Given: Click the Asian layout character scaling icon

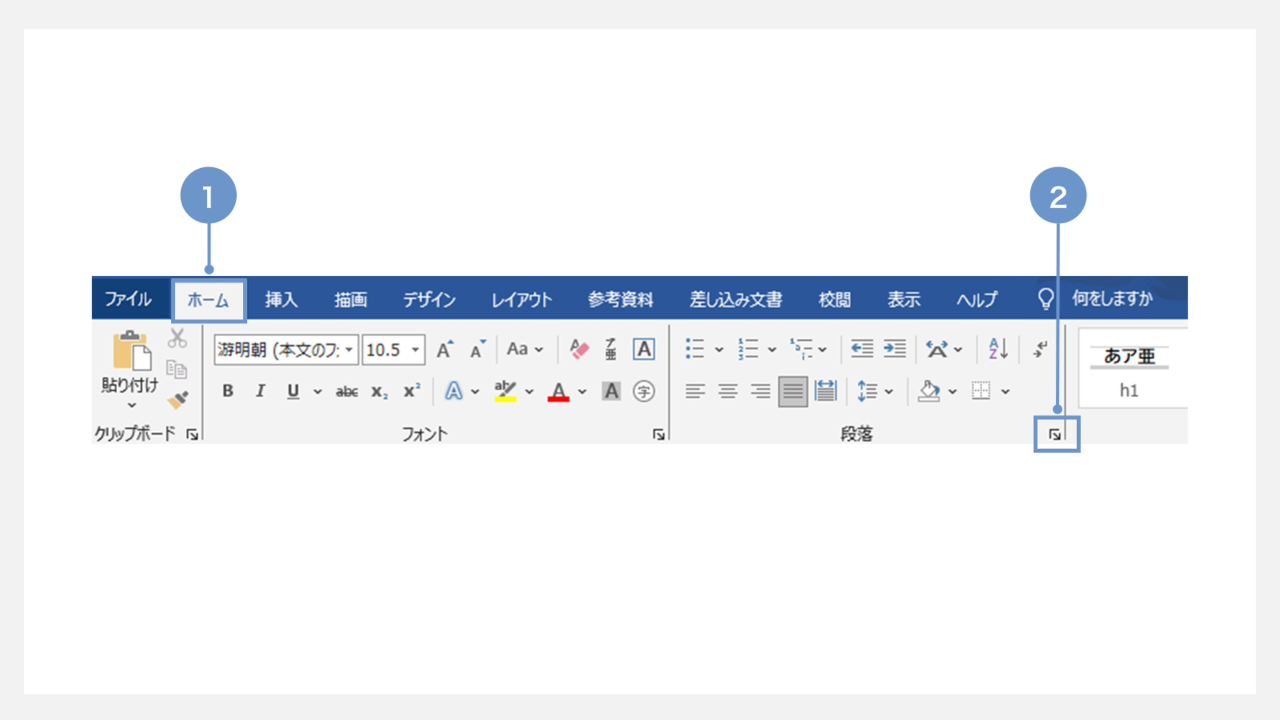Looking at the screenshot, I should [x=937, y=349].
